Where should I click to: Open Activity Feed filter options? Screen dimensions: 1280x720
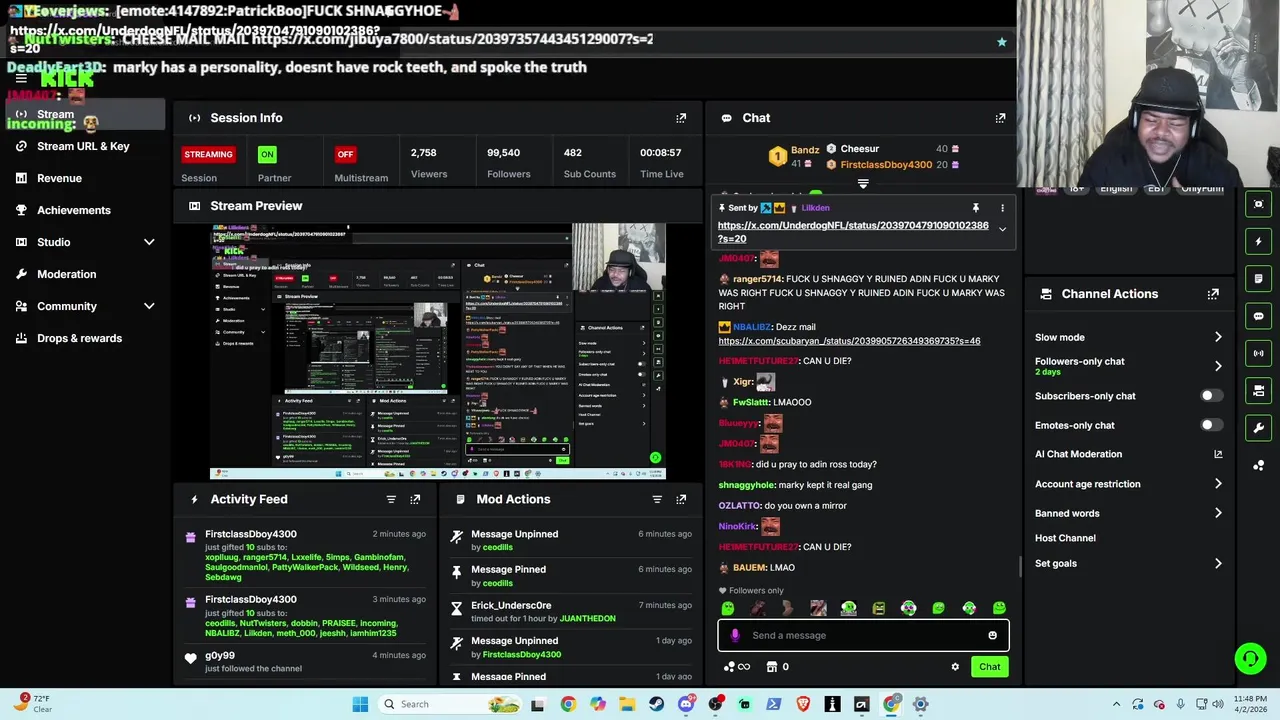[391, 499]
